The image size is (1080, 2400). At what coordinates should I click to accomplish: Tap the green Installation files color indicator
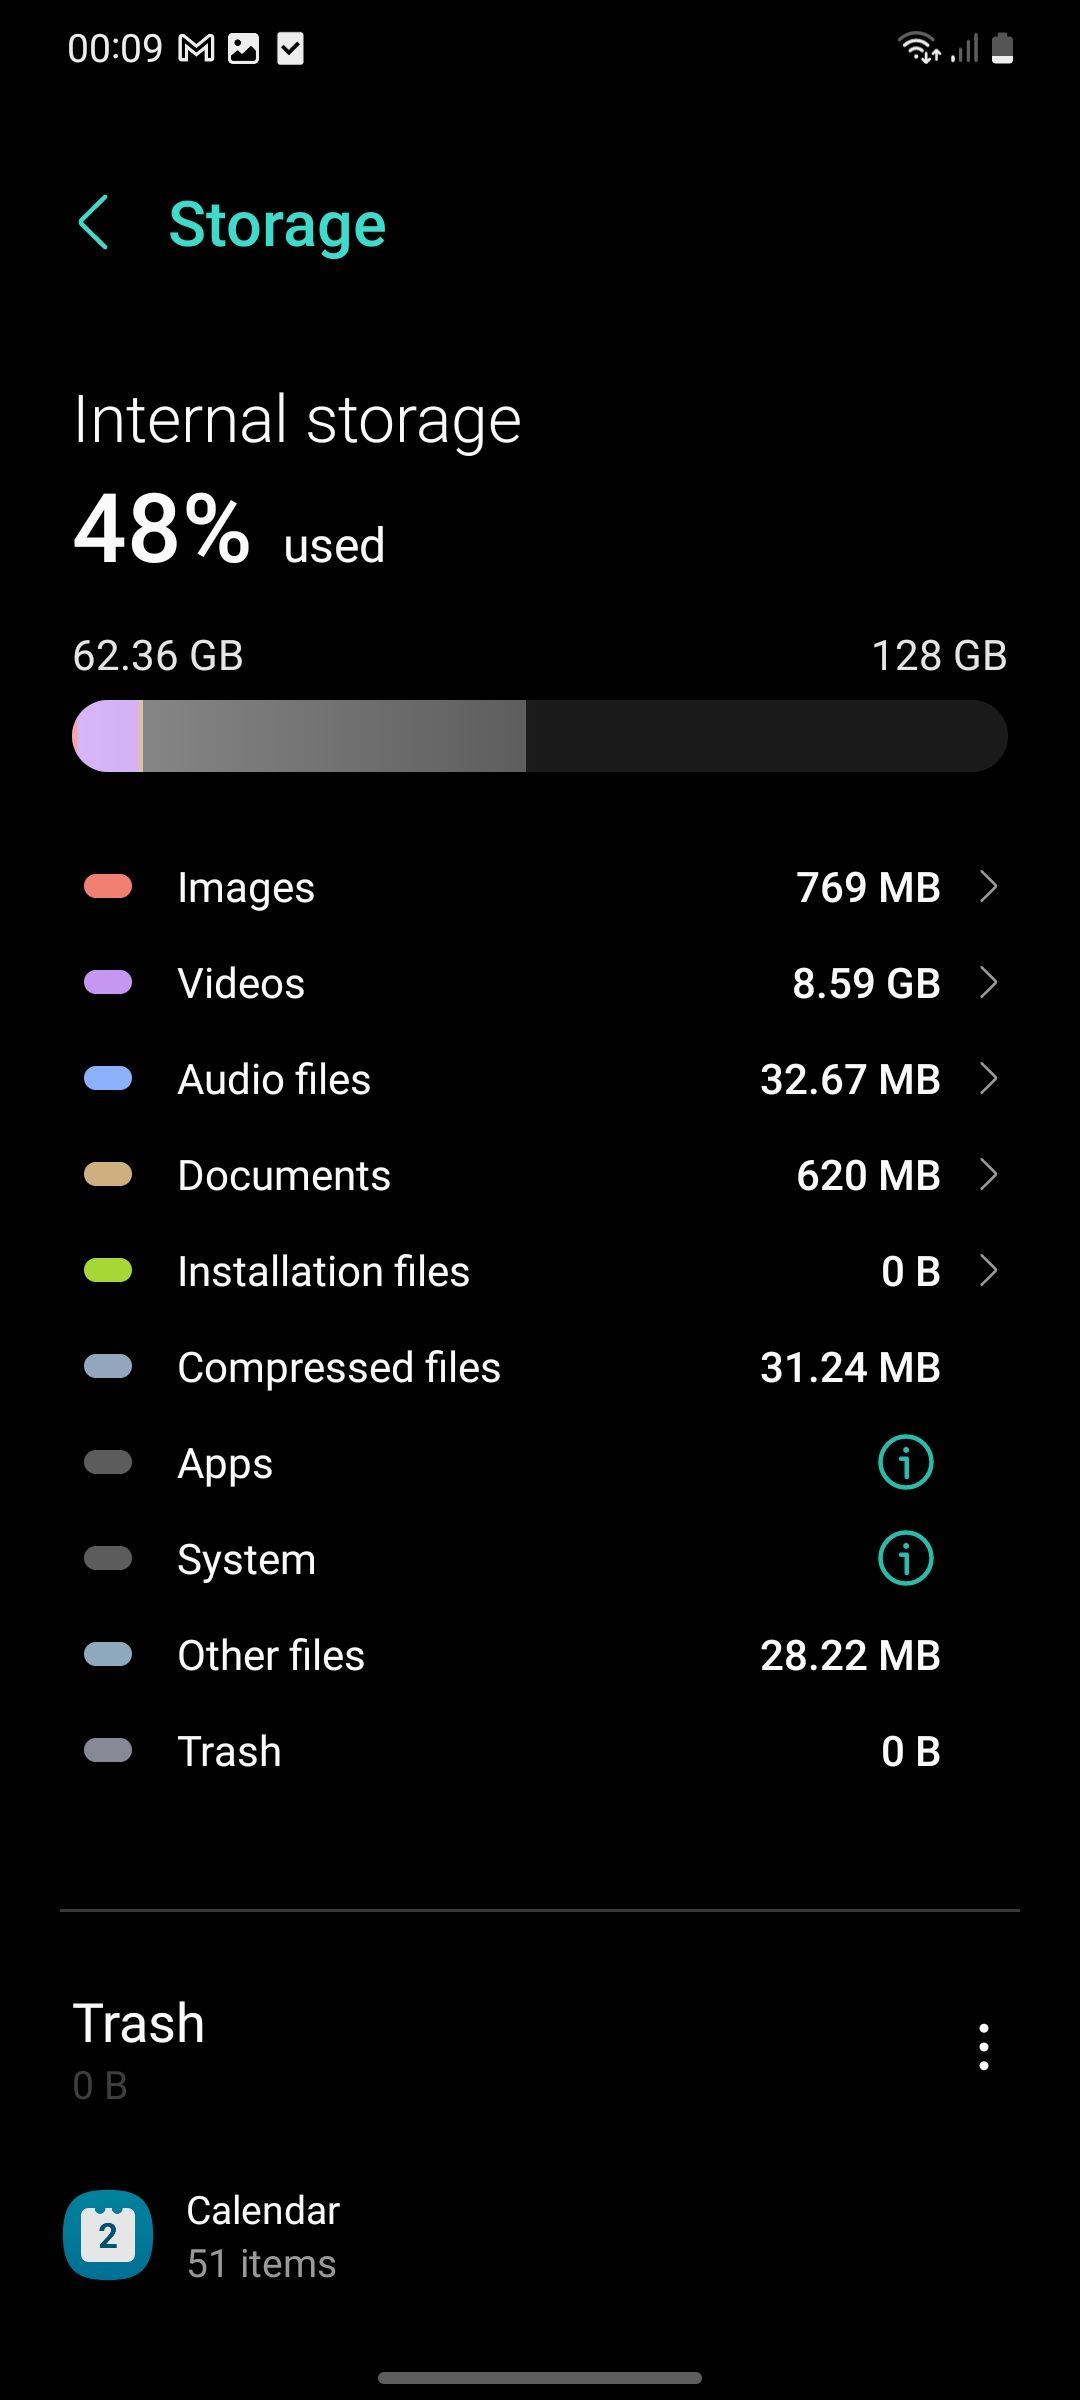coord(108,1271)
